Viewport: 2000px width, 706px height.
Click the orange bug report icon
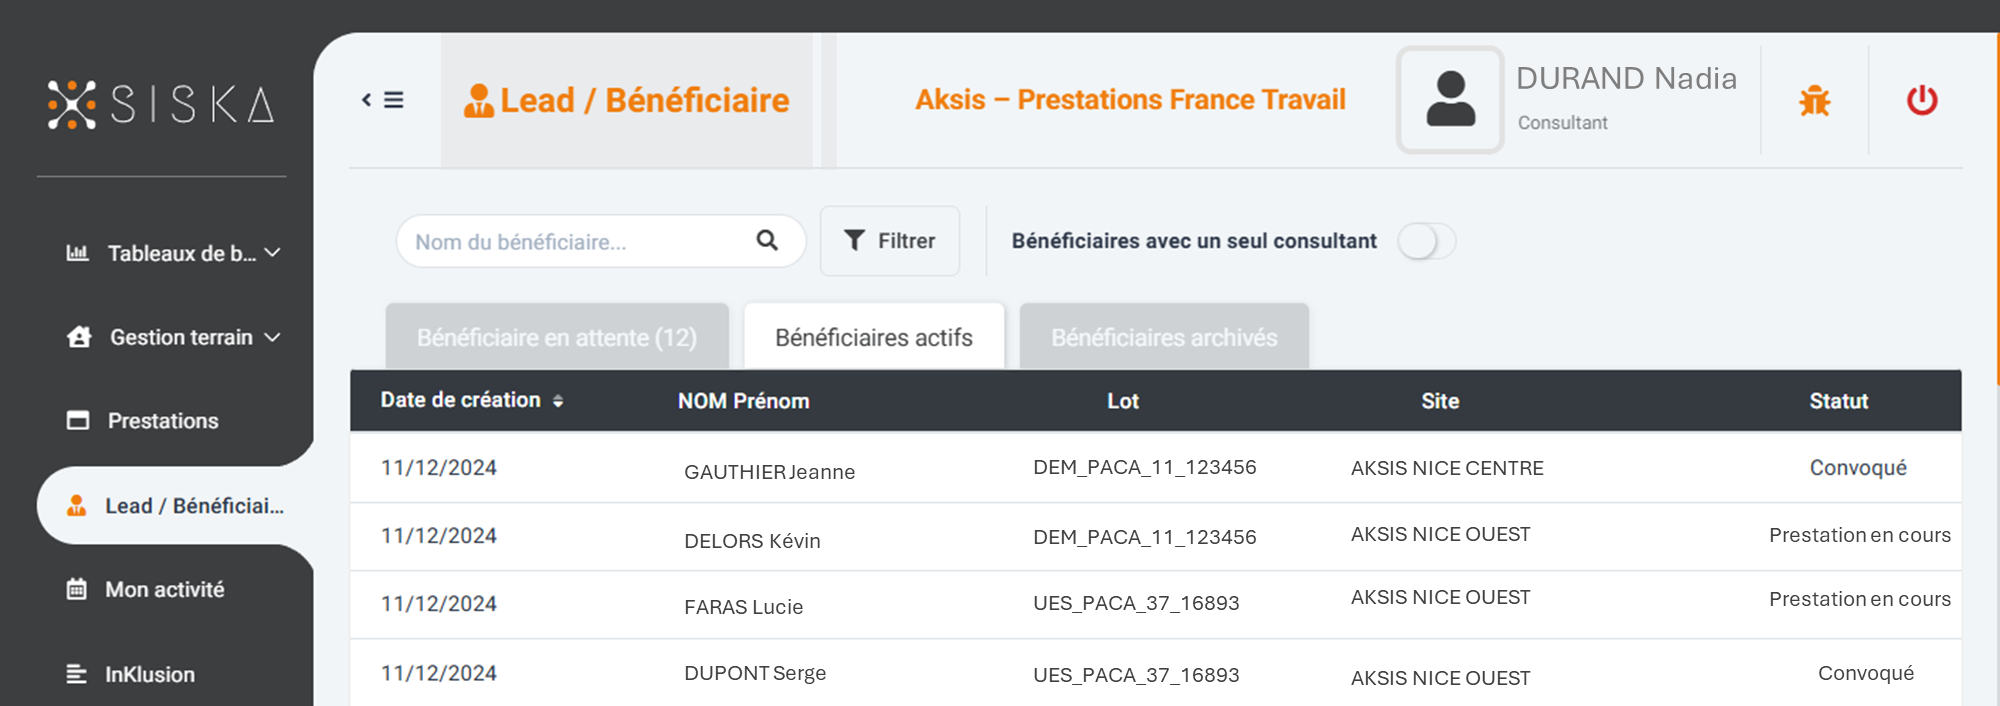coord(1814,101)
